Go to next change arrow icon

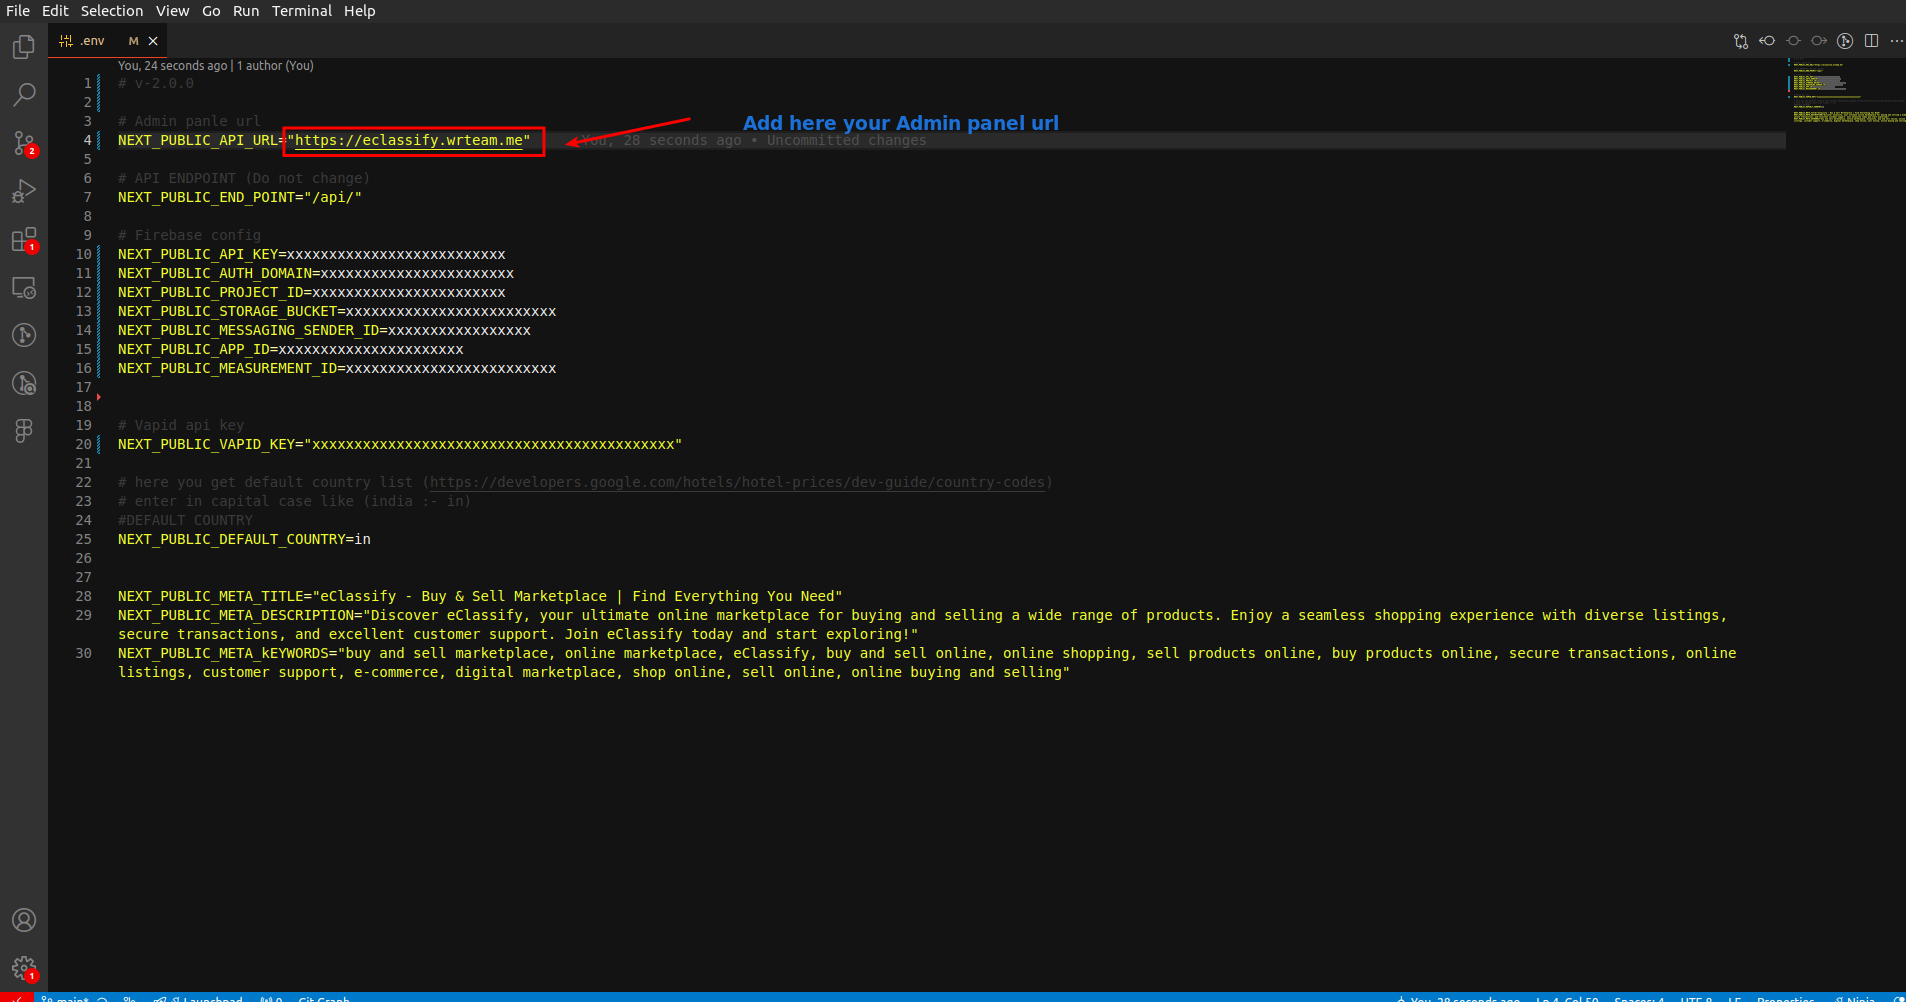coord(1819,41)
